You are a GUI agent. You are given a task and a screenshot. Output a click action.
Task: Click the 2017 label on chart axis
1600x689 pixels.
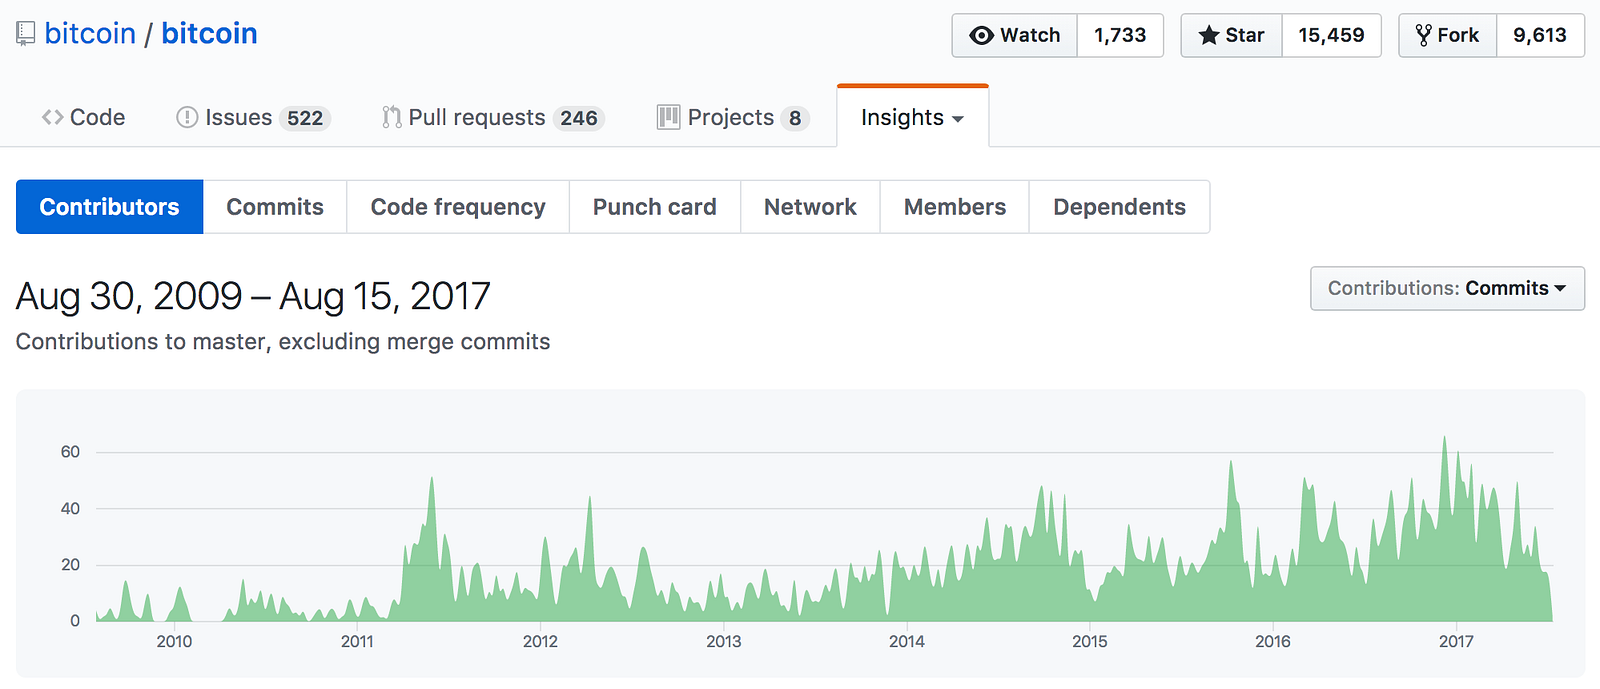pyautogui.click(x=1456, y=641)
